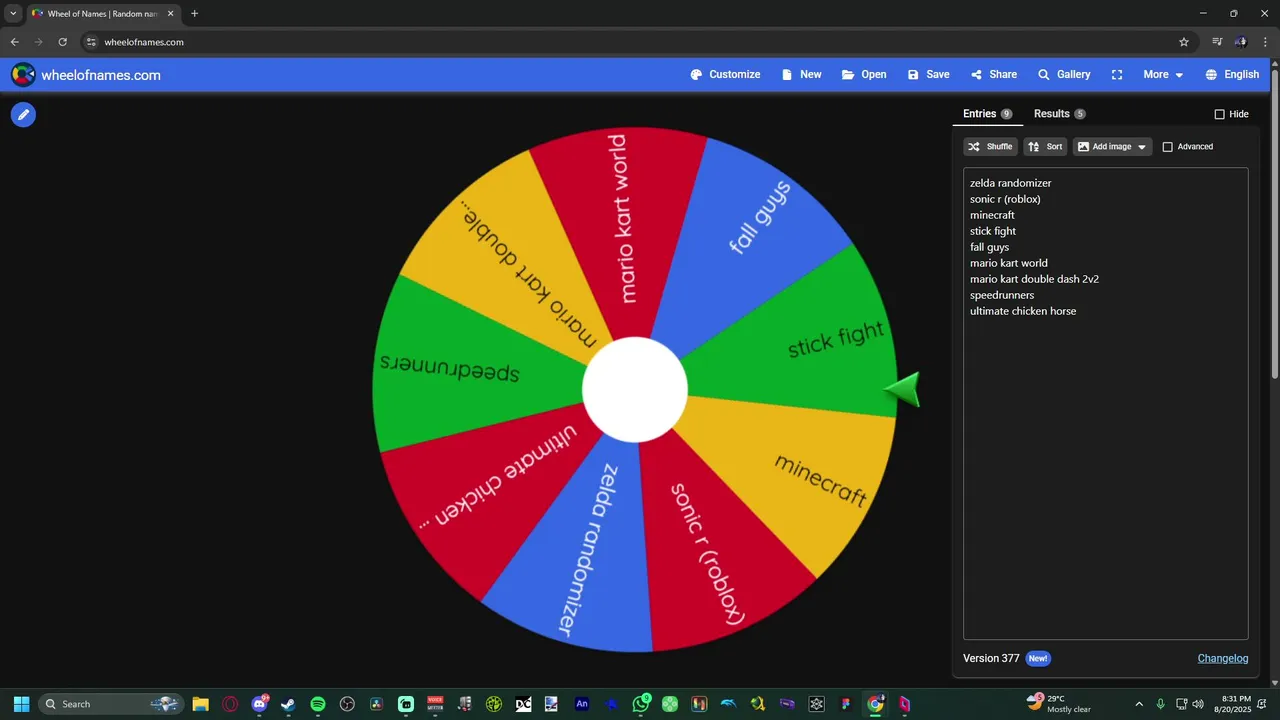The image size is (1280, 720).
Task: Open Figma from the taskbar
Action: [846, 704]
